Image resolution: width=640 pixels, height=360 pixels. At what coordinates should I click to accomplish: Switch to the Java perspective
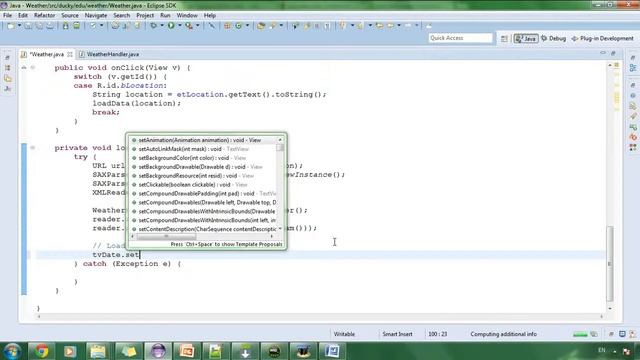coord(526,38)
